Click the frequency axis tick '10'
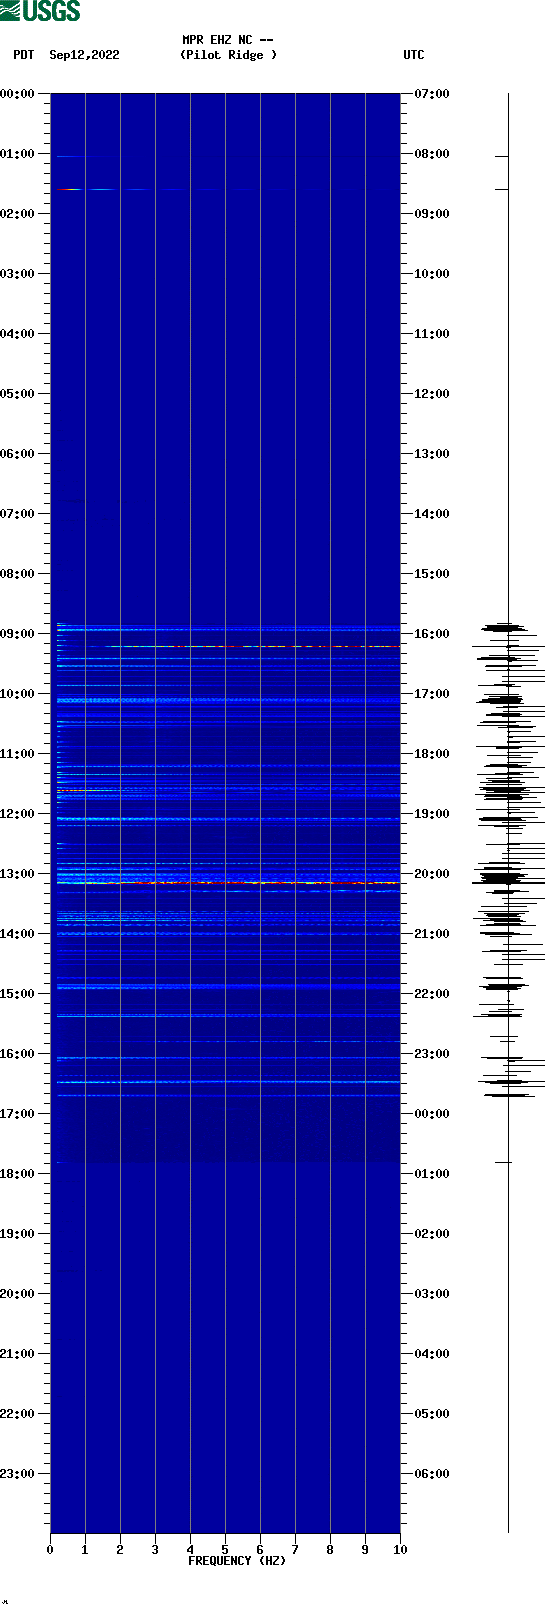552x1613 pixels. point(400,1550)
